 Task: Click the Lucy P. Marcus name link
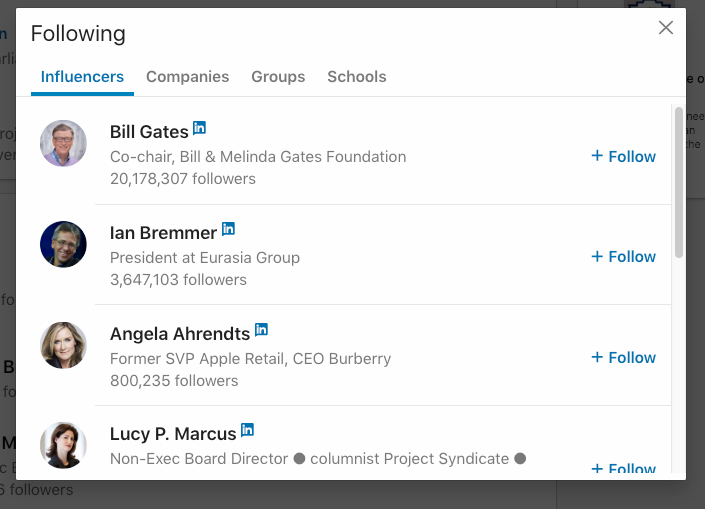click(x=173, y=434)
